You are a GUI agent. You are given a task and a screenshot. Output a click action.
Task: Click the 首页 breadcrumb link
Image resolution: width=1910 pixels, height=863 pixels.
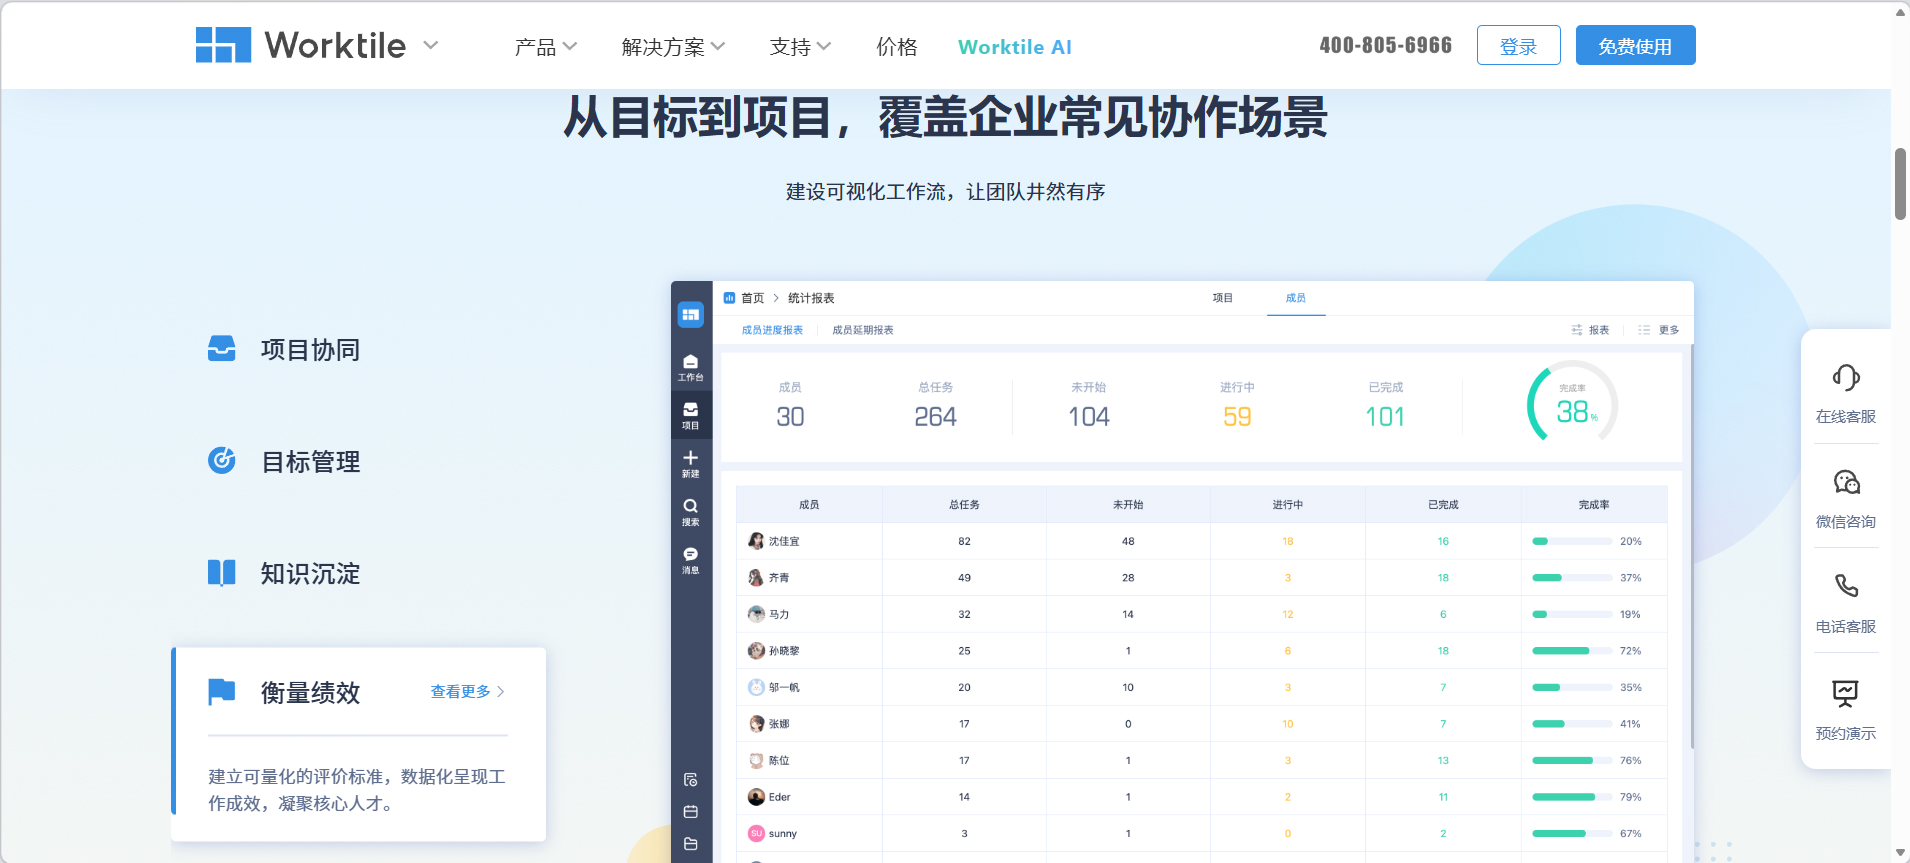(x=752, y=298)
